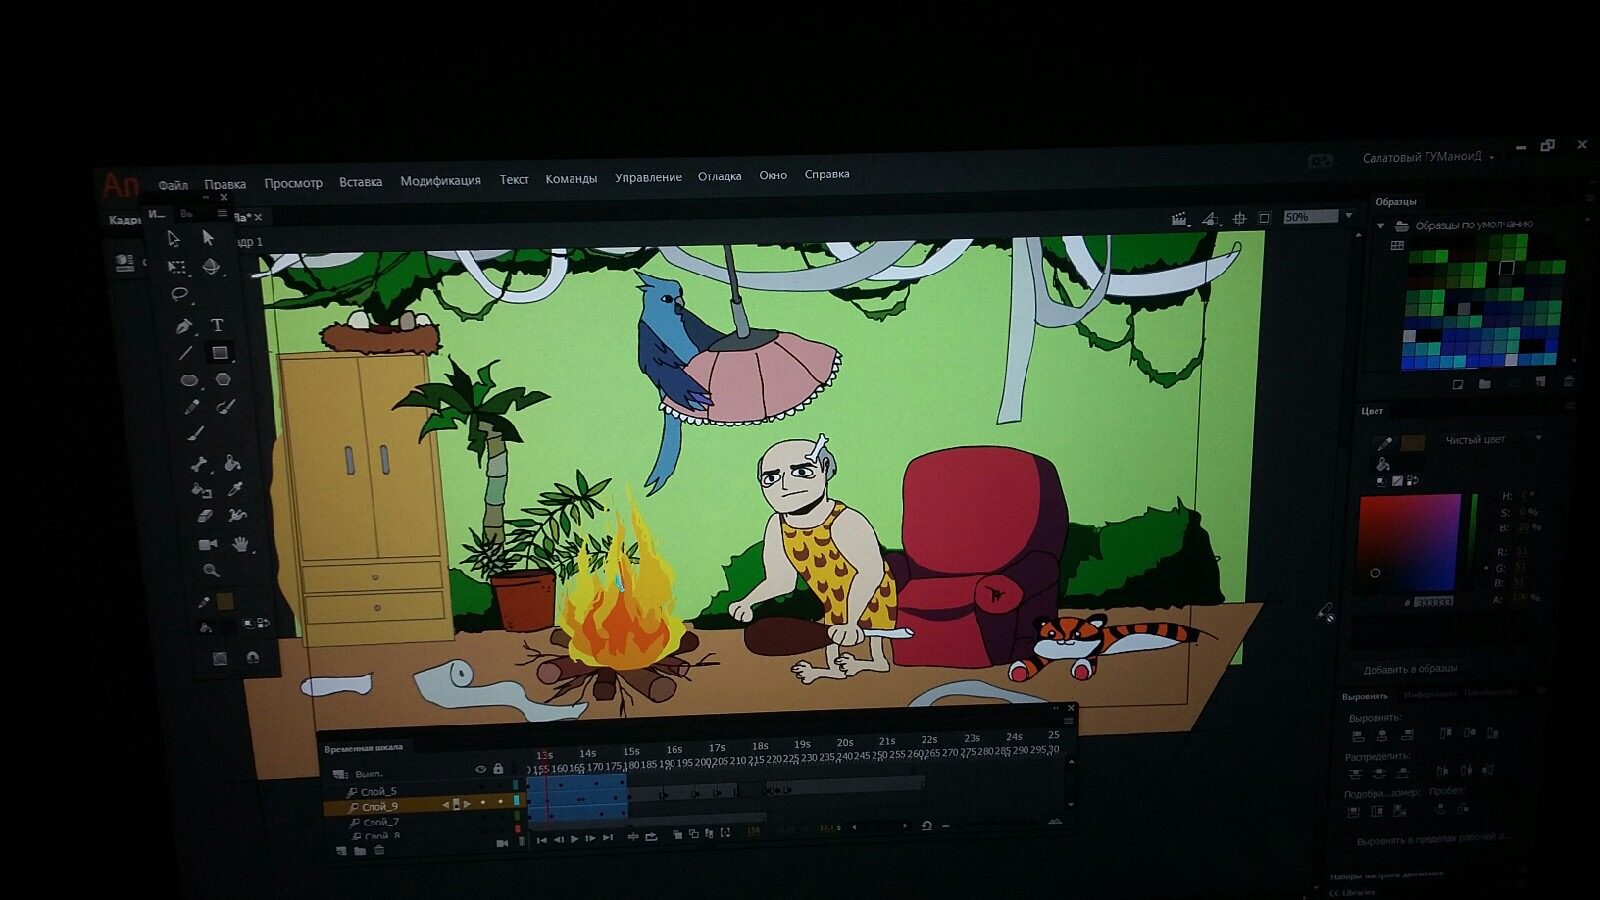Select the Paint Bucket tool
This screenshot has width=1600, height=900.
point(232,463)
